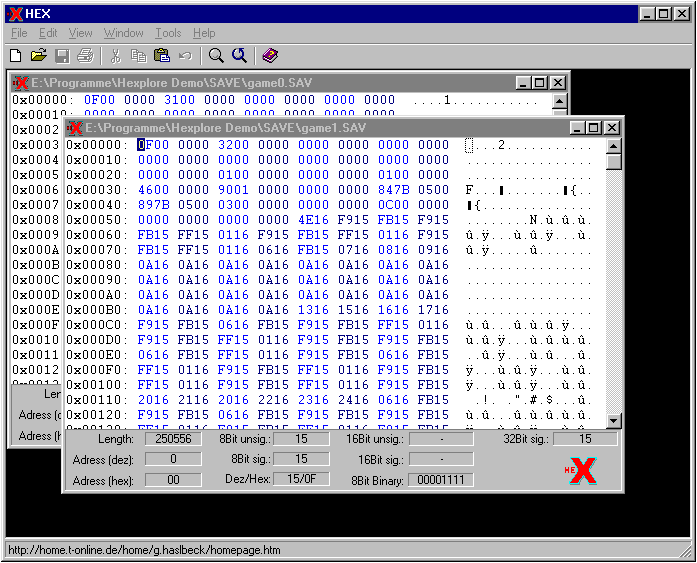Click the Paste clipboard icon
Image resolution: width=697 pixels, height=563 pixels.
[x=162, y=56]
